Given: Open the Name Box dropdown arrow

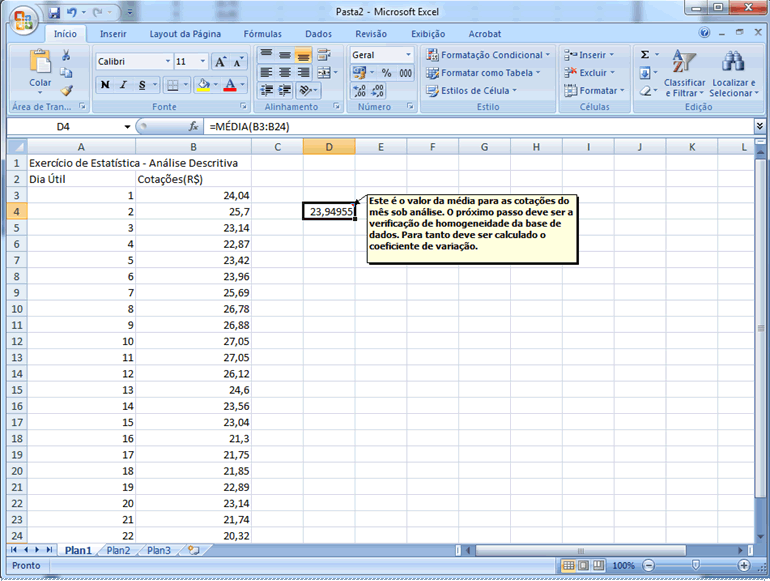Looking at the screenshot, I should pos(127,127).
